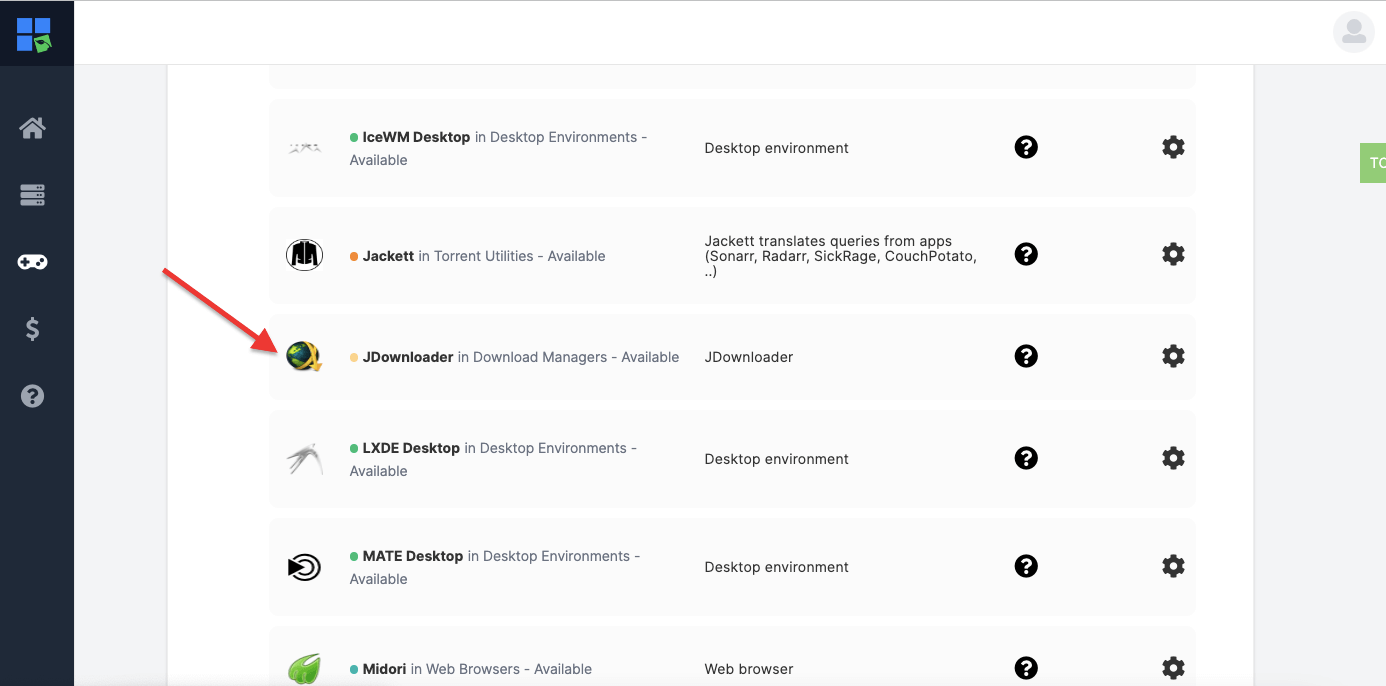1386x686 pixels.
Task: Click the sidebar help question mark icon
Action: click(33, 396)
